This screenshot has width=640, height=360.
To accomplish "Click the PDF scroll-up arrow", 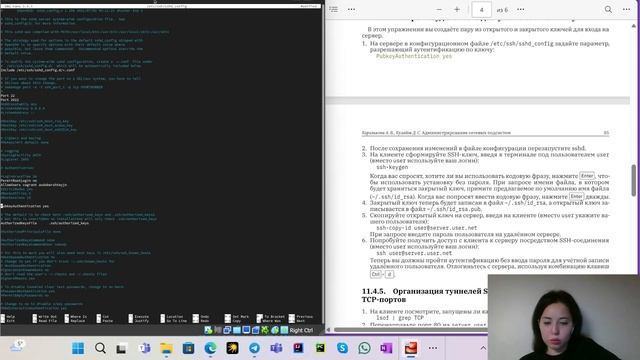I will [x=633, y=26].
